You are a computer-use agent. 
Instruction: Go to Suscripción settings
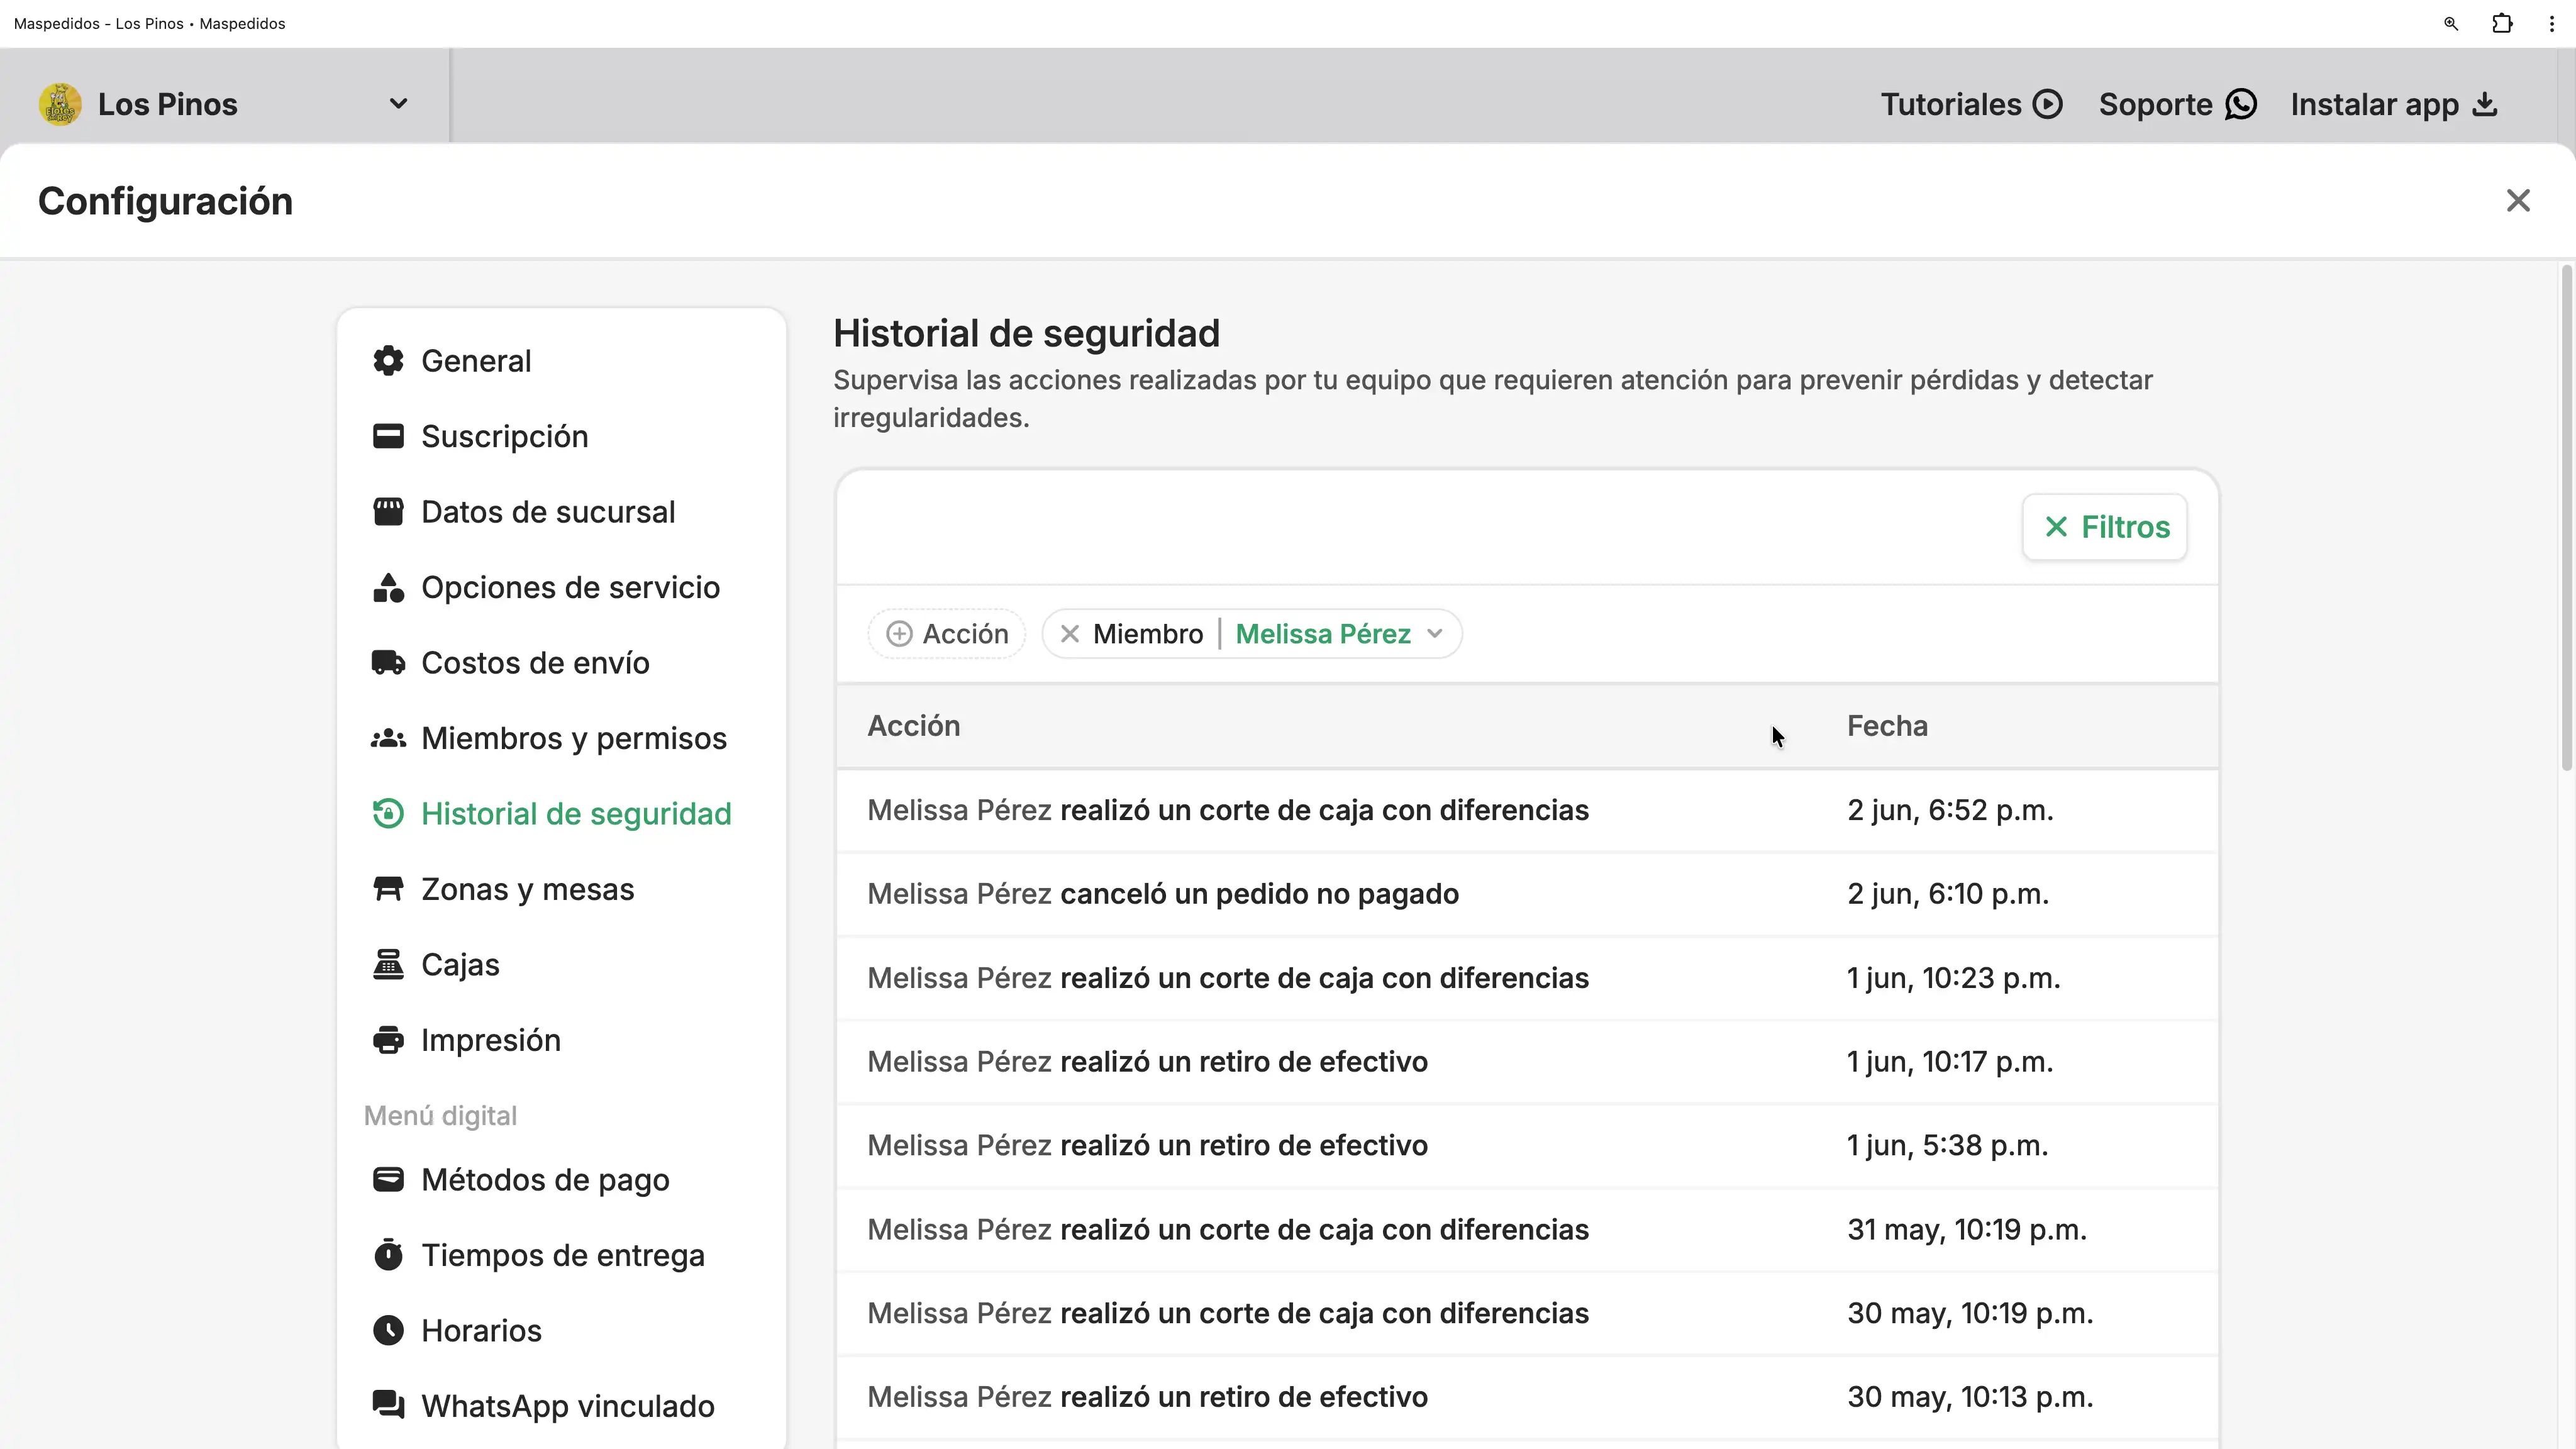click(561, 436)
